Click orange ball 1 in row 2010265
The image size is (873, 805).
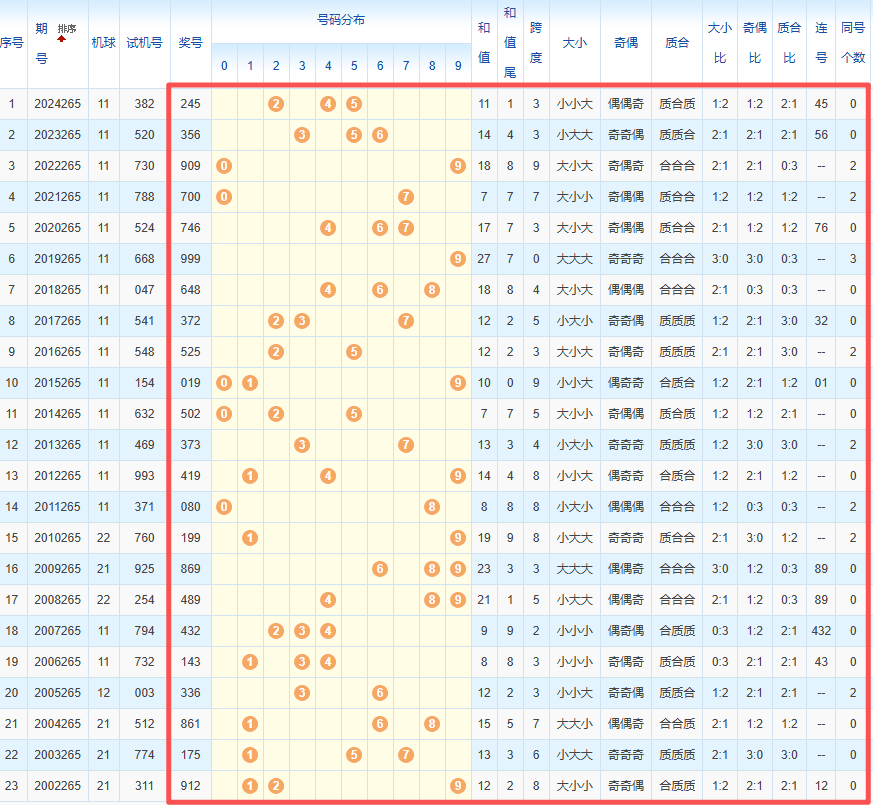coord(250,538)
